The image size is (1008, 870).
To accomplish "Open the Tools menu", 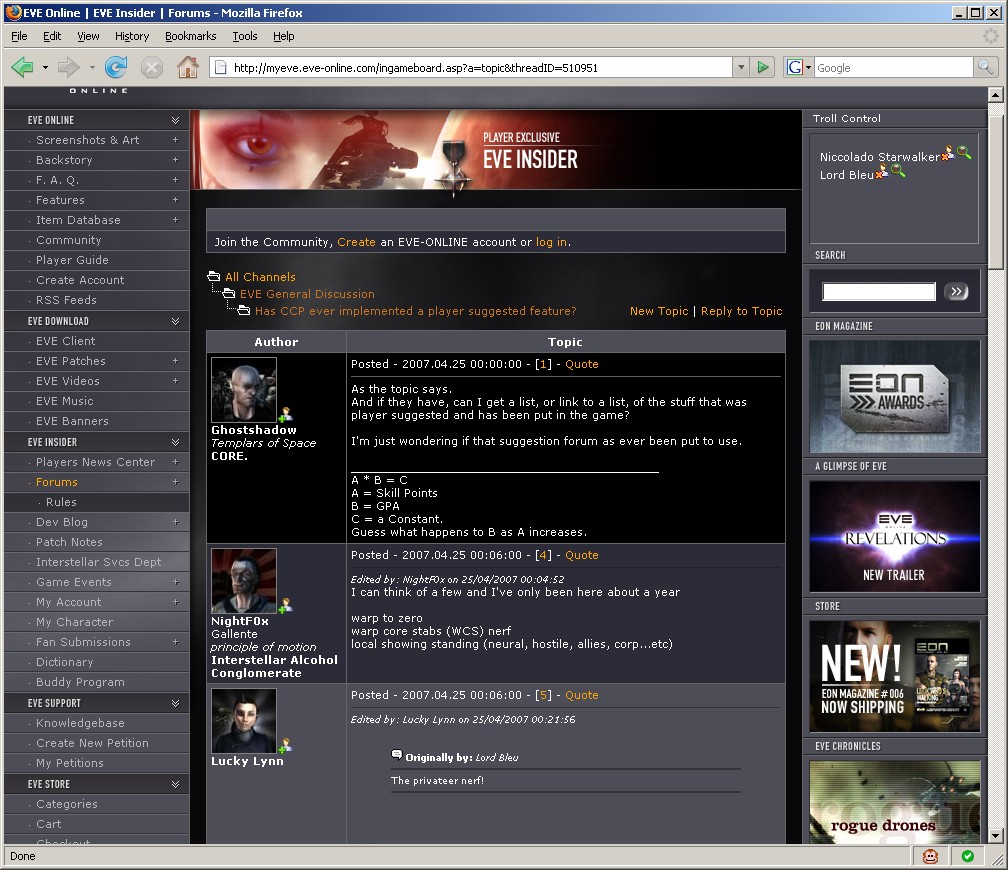I will [245, 36].
